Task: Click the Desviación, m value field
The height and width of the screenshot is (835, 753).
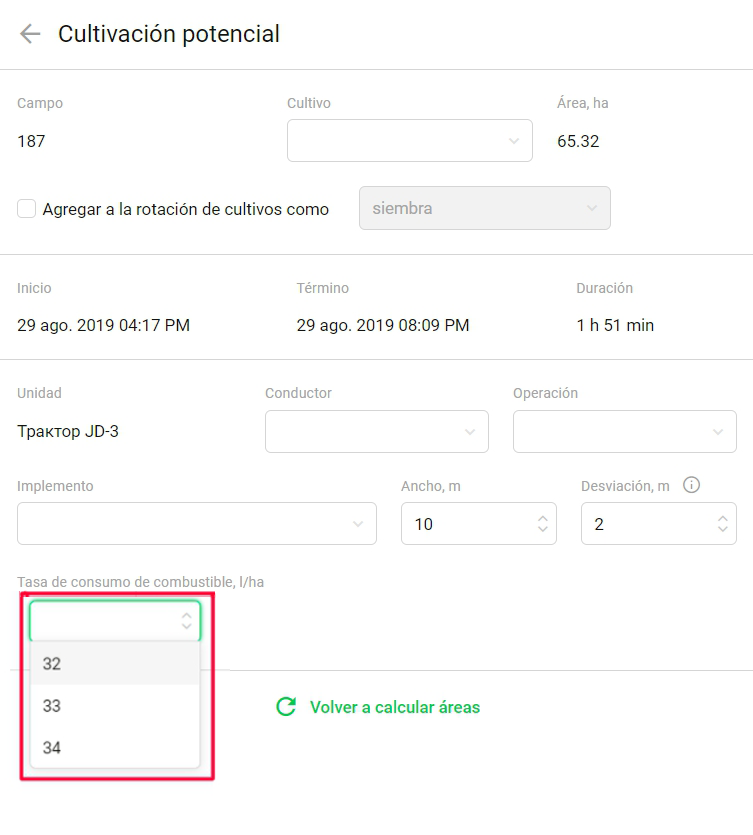Action: click(x=640, y=523)
